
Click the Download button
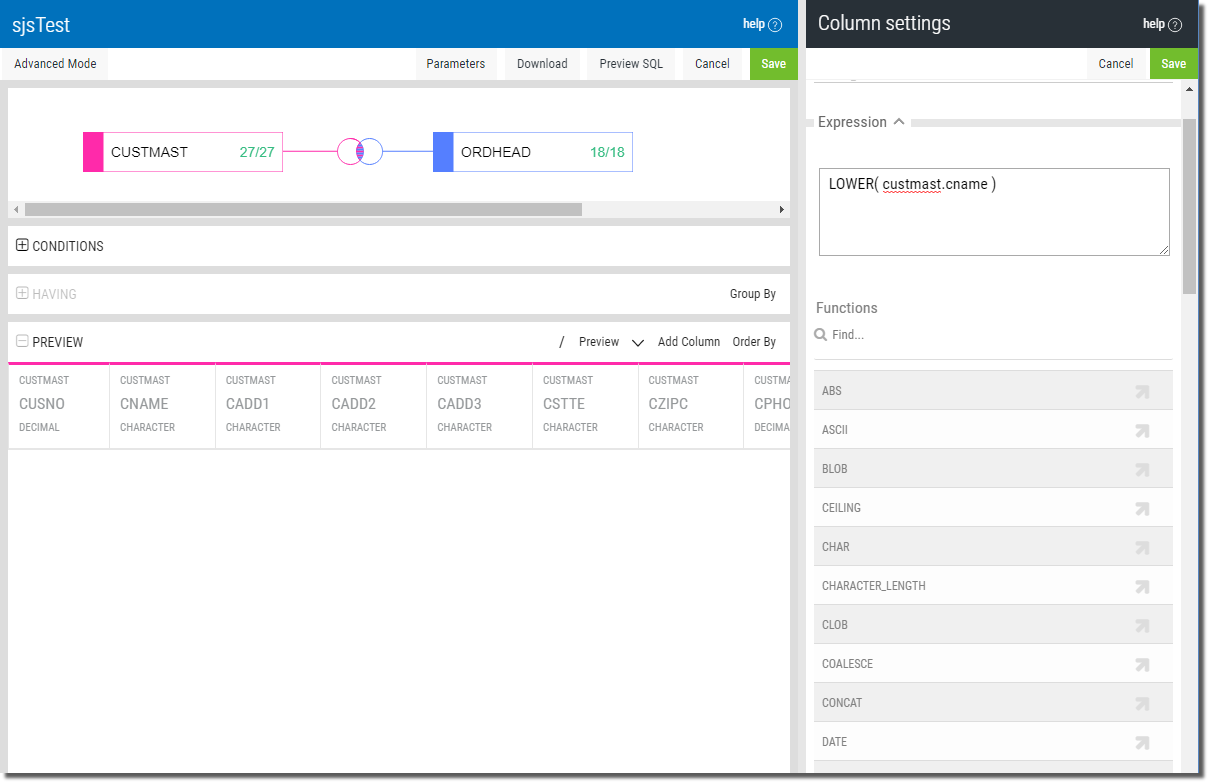click(542, 63)
